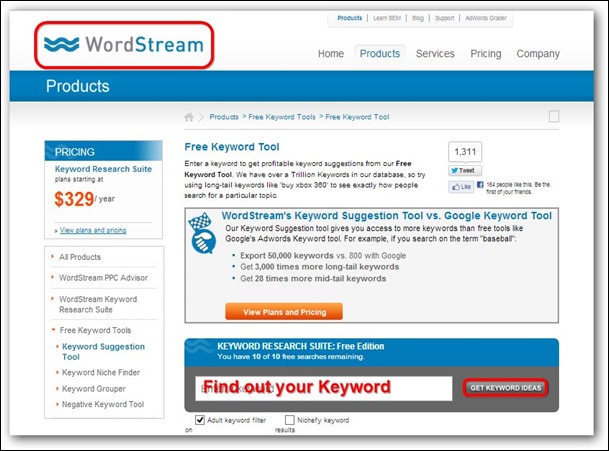
Task: Click the top utility Products link
Action: tap(350, 18)
